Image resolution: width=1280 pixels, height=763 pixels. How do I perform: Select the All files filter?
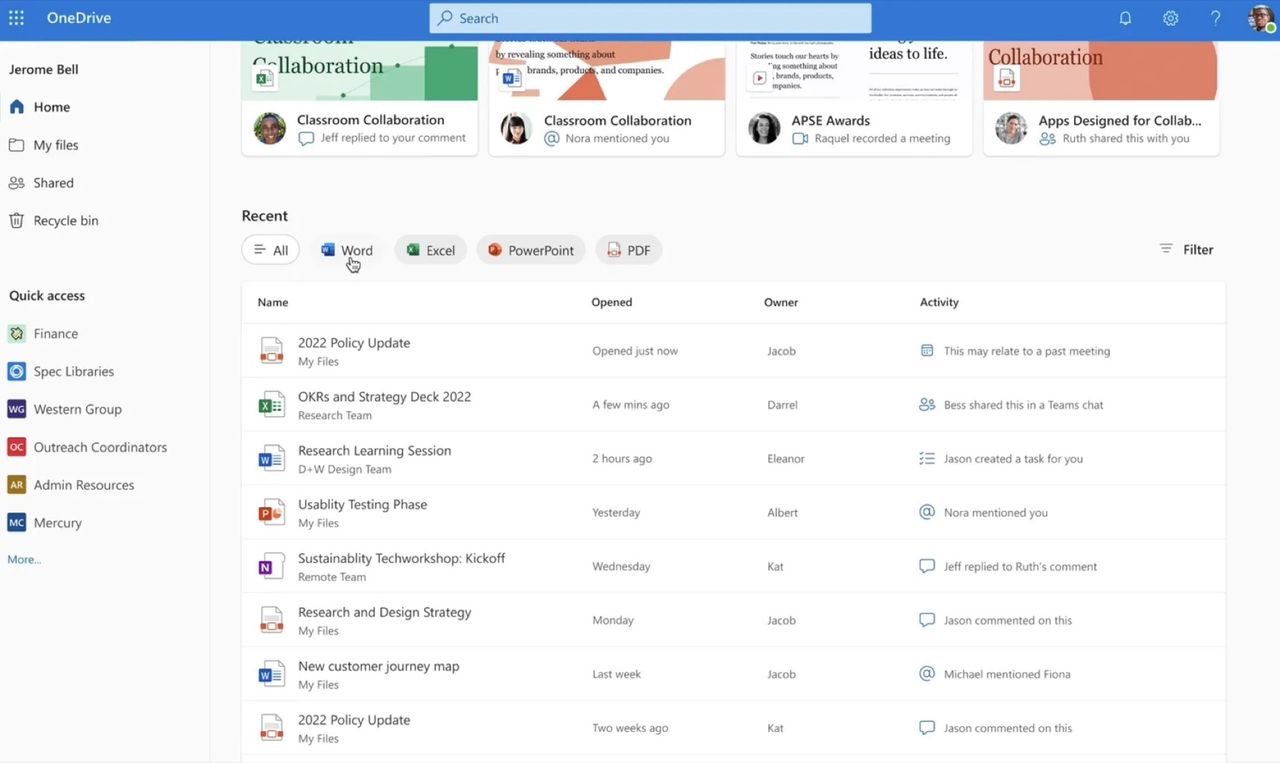click(270, 249)
